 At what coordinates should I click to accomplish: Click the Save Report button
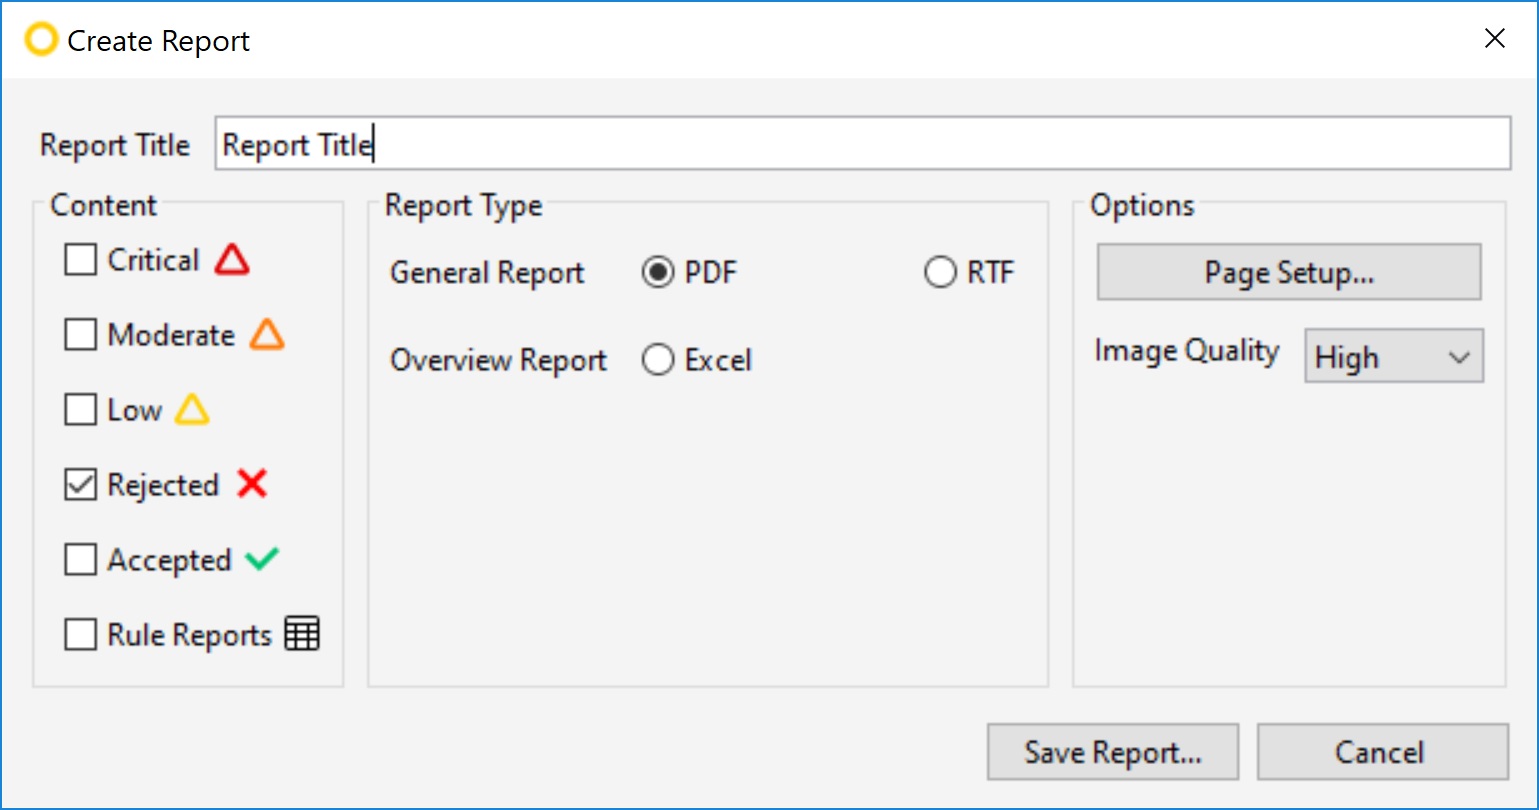coord(1112,751)
